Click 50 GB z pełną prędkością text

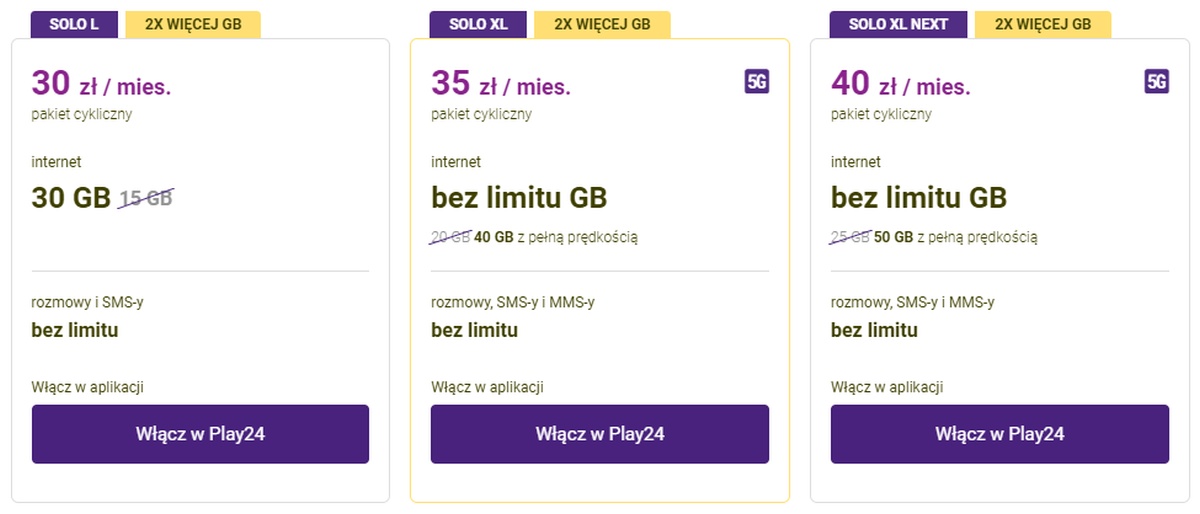point(955,237)
